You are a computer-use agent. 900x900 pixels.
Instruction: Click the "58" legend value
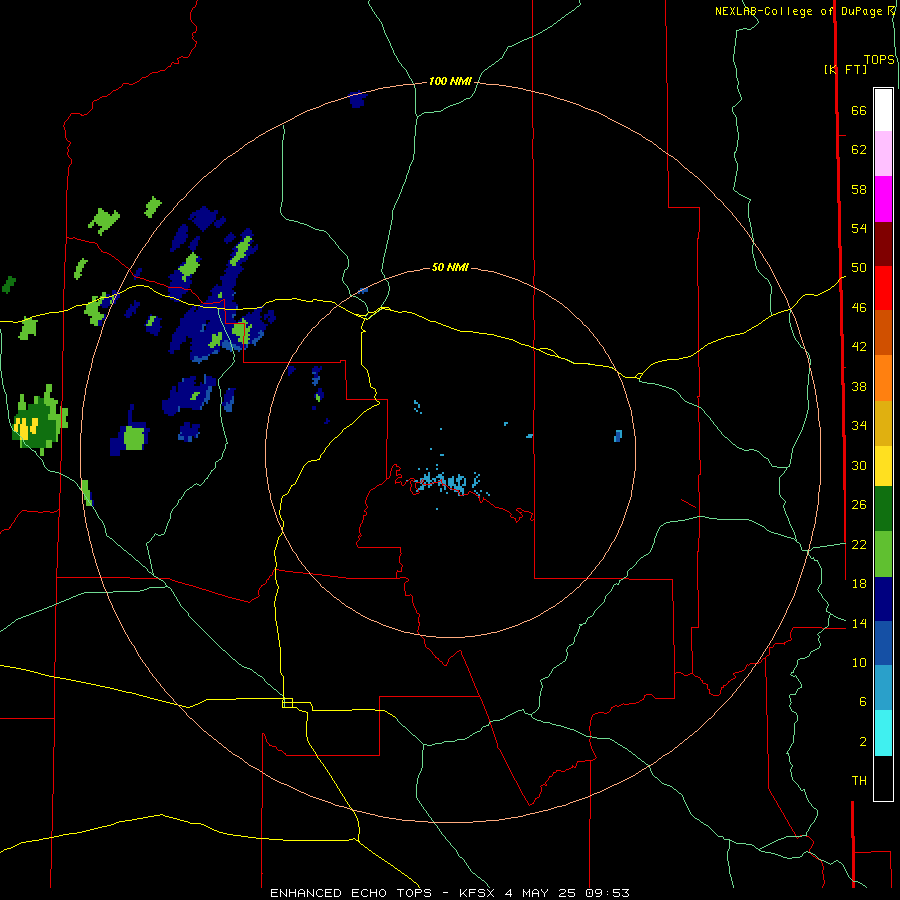click(859, 189)
